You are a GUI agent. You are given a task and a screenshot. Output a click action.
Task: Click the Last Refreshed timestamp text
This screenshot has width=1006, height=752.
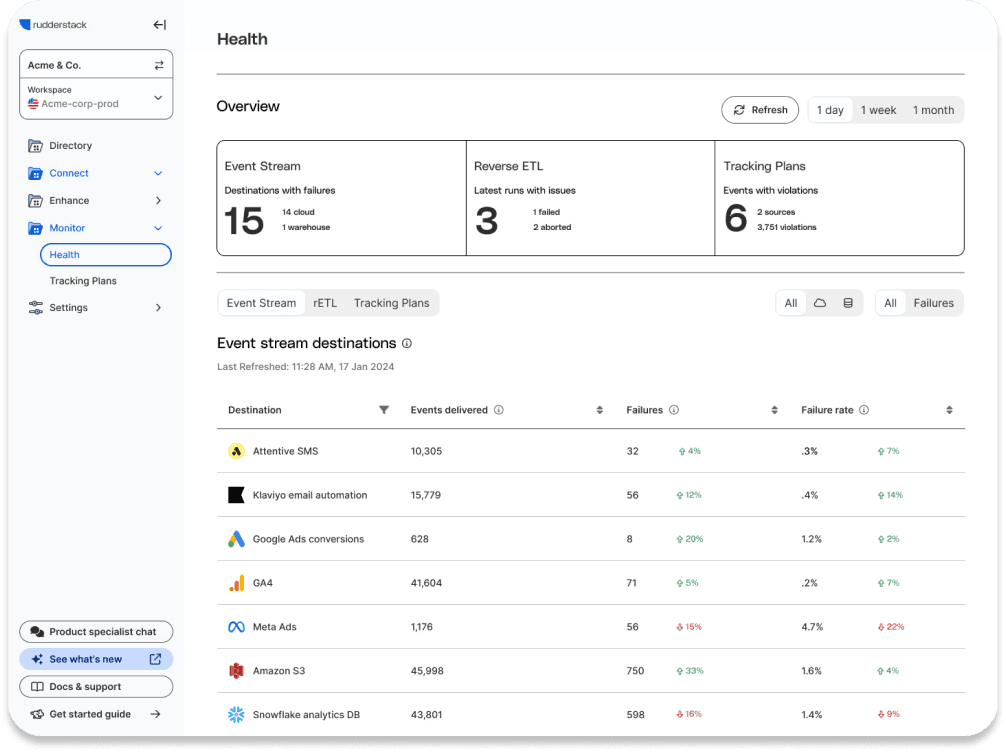[305, 367]
